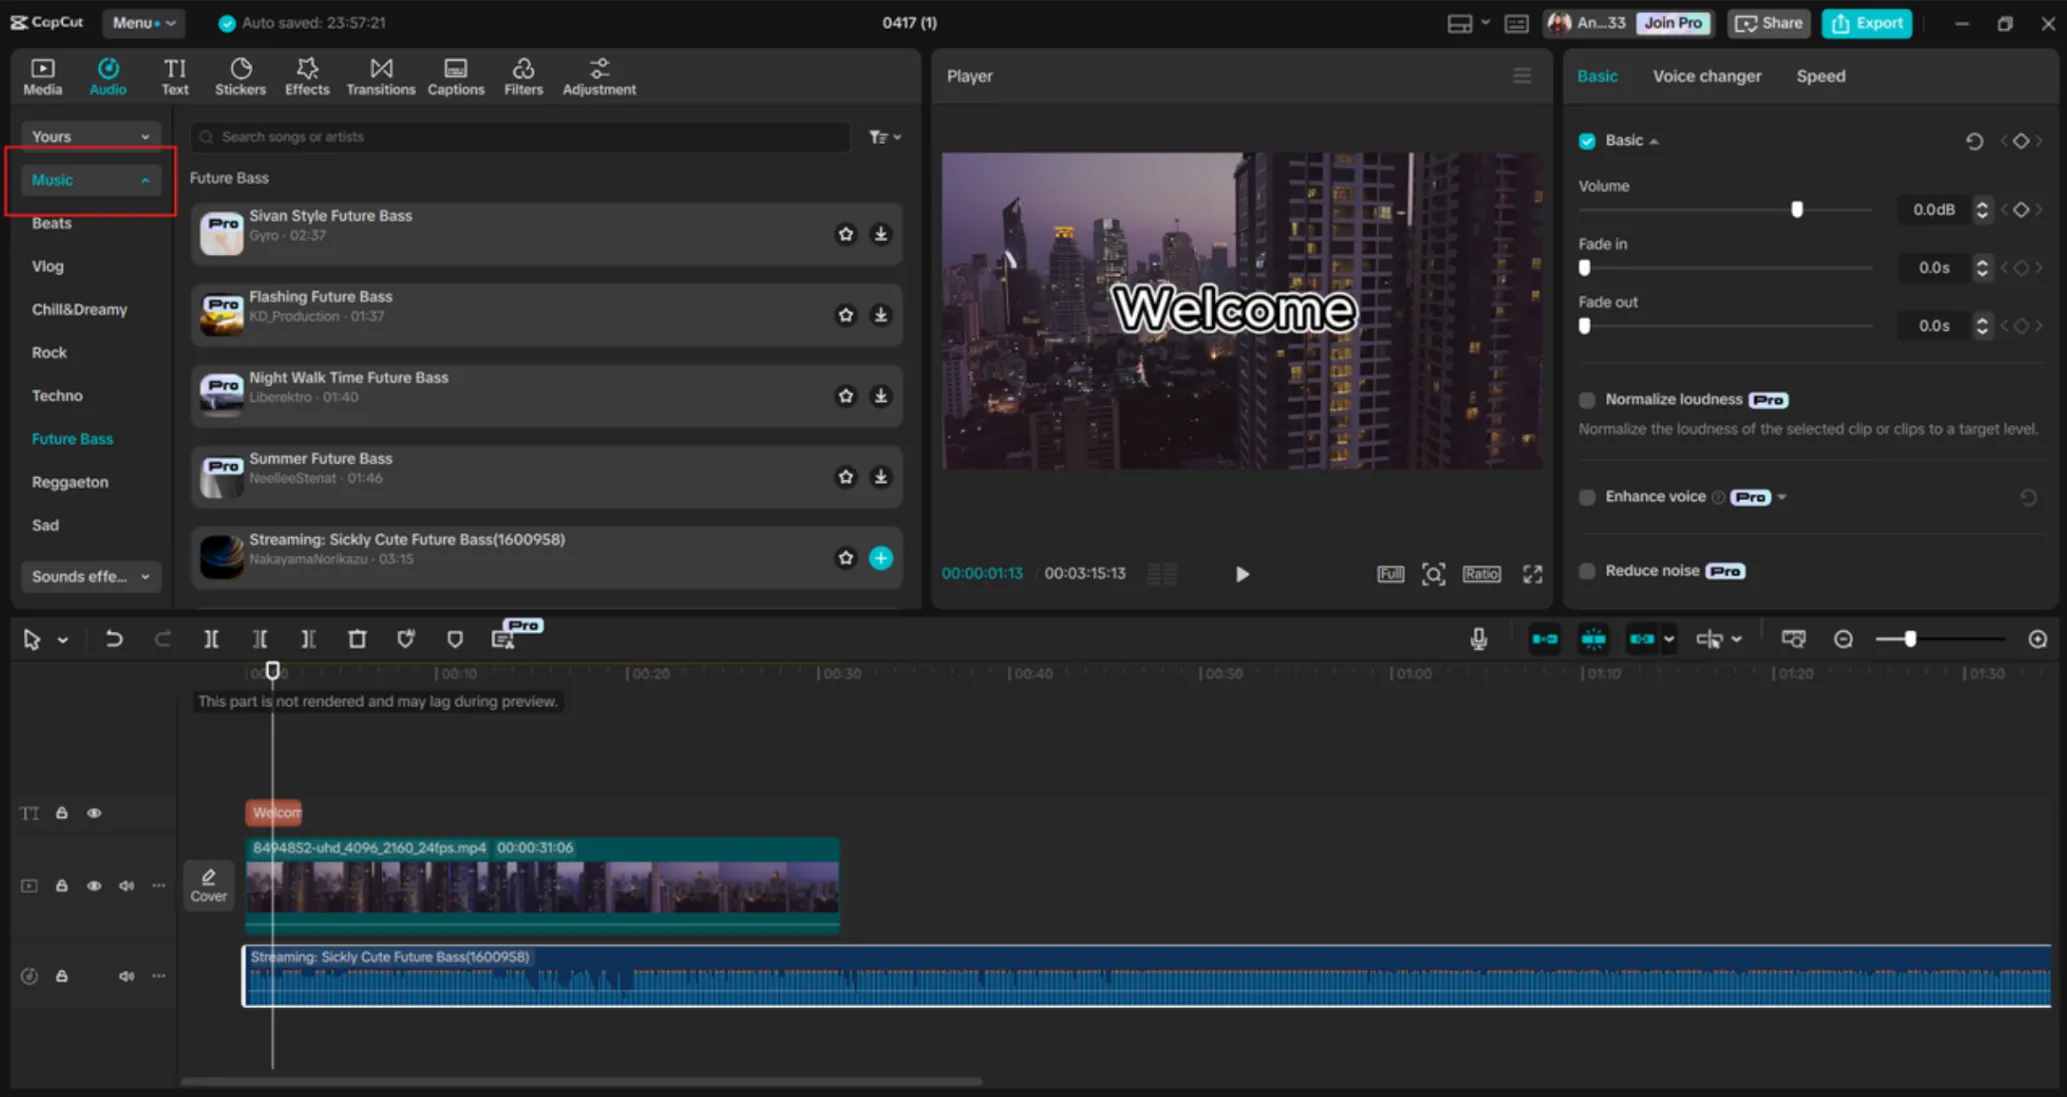Click the Export button

coord(1866,23)
